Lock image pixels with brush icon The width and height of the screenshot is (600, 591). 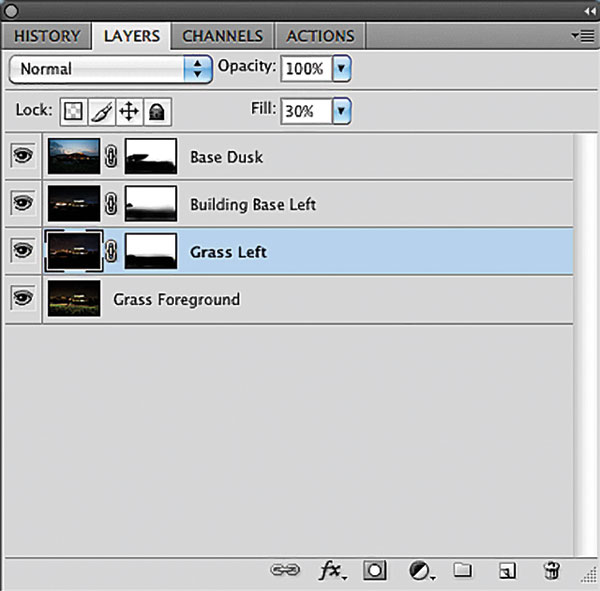click(x=101, y=112)
